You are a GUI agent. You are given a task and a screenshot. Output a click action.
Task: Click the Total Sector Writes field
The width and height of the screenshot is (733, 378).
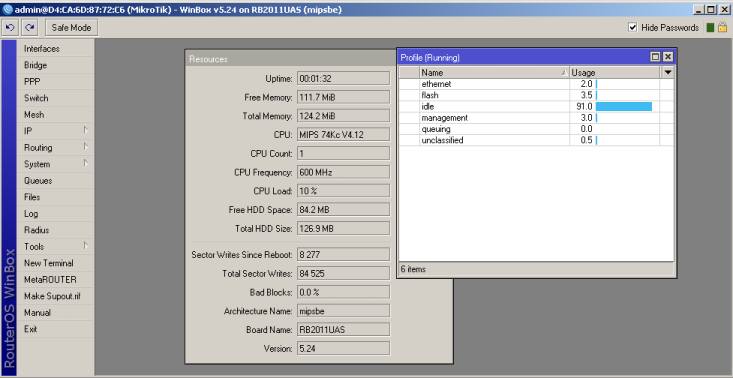[x=343, y=273]
